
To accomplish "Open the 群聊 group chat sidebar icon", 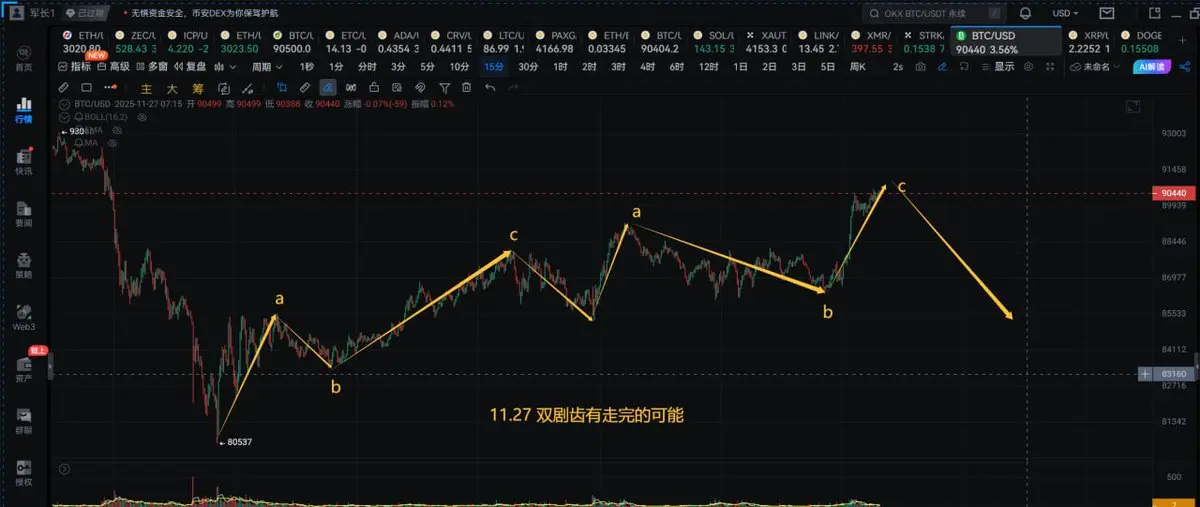I will 22,422.
